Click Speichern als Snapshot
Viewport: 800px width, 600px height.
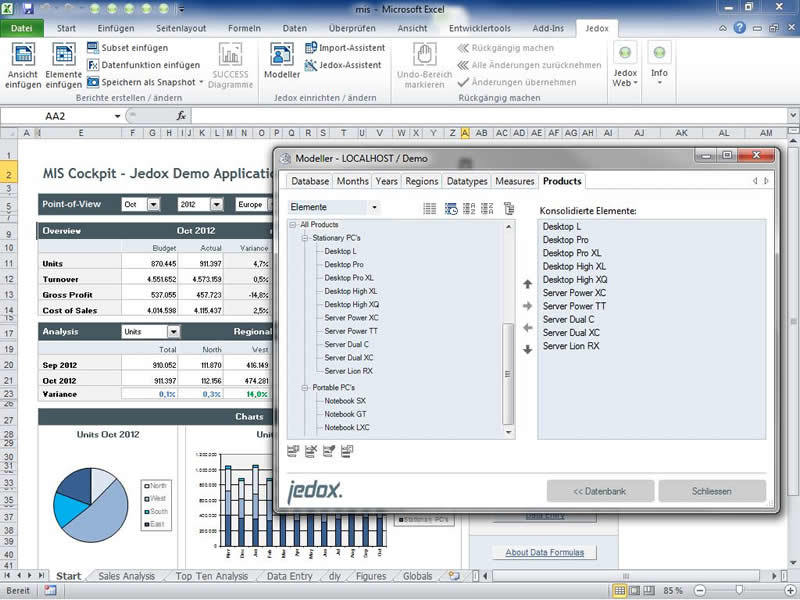(x=145, y=82)
